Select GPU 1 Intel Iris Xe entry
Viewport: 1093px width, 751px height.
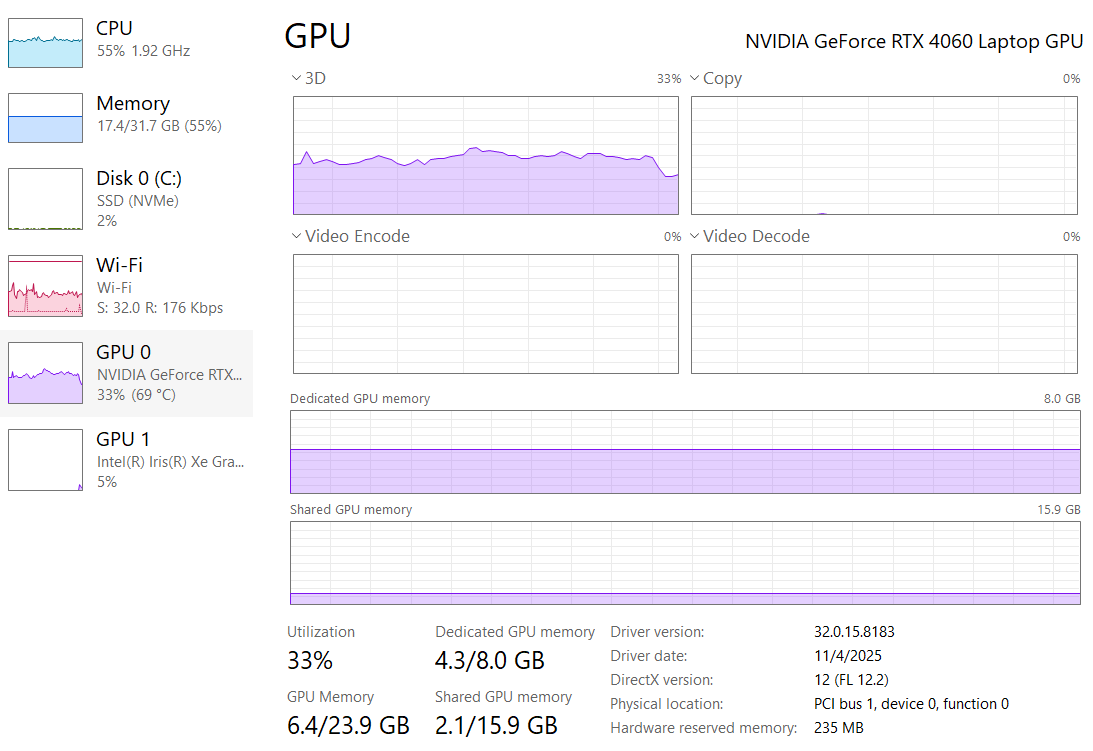point(170,461)
